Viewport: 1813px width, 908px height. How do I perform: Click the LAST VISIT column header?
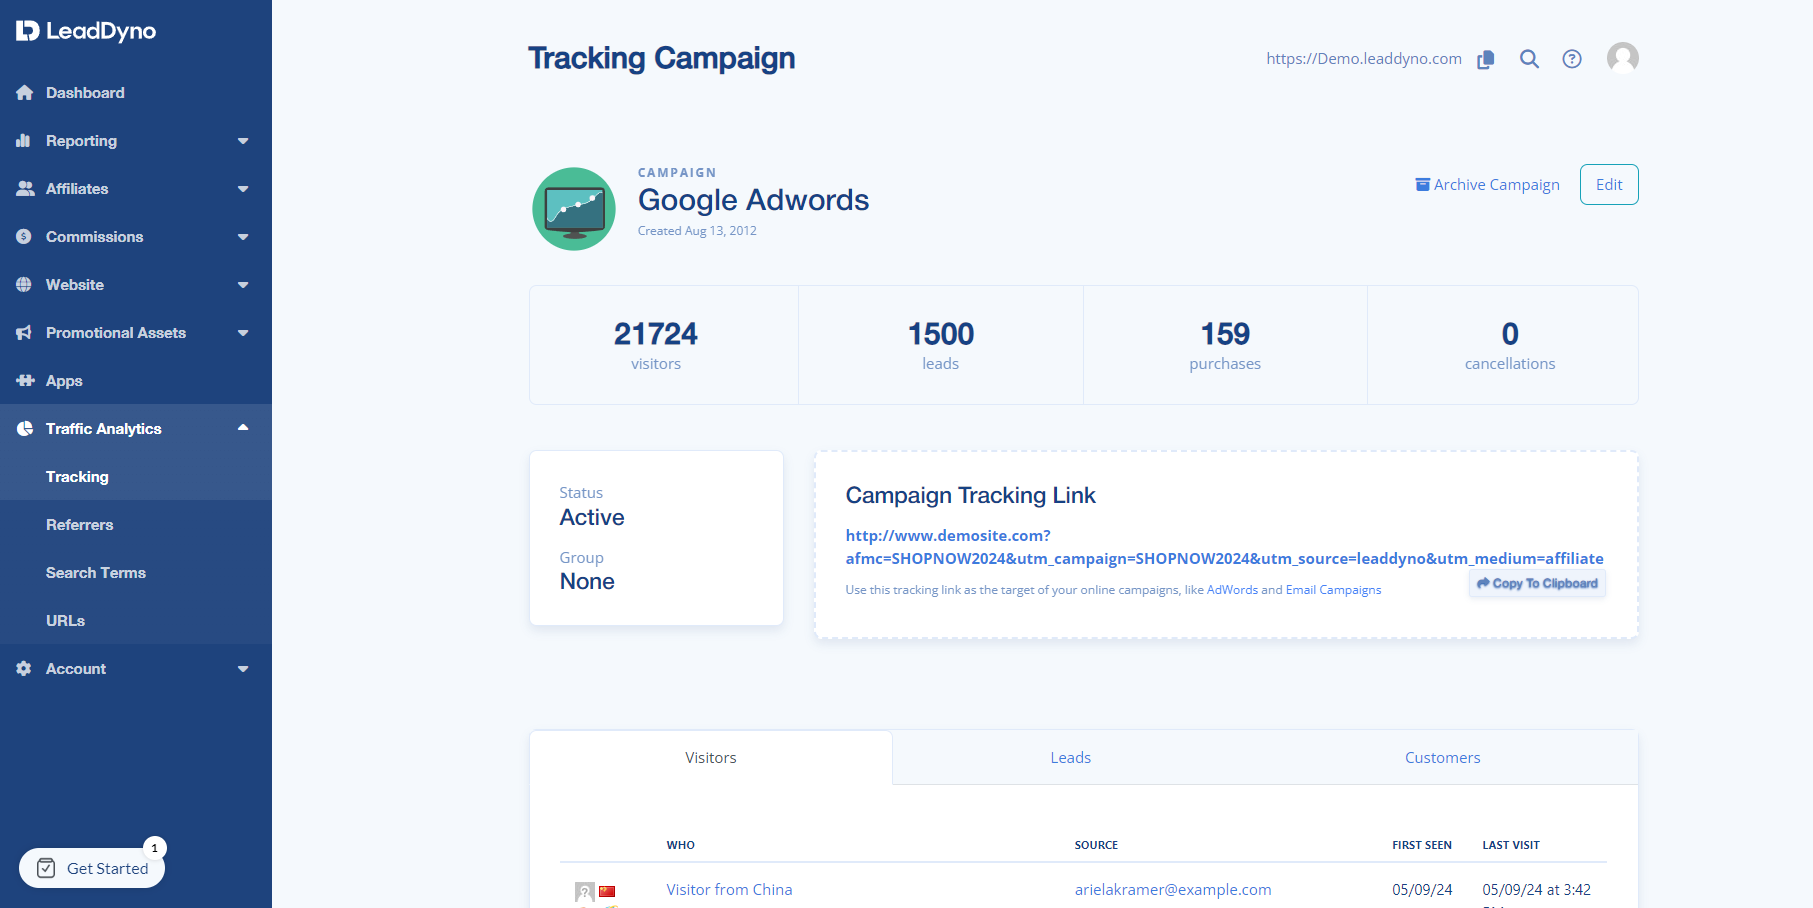pyautogui.click(x=1511, y=845)
